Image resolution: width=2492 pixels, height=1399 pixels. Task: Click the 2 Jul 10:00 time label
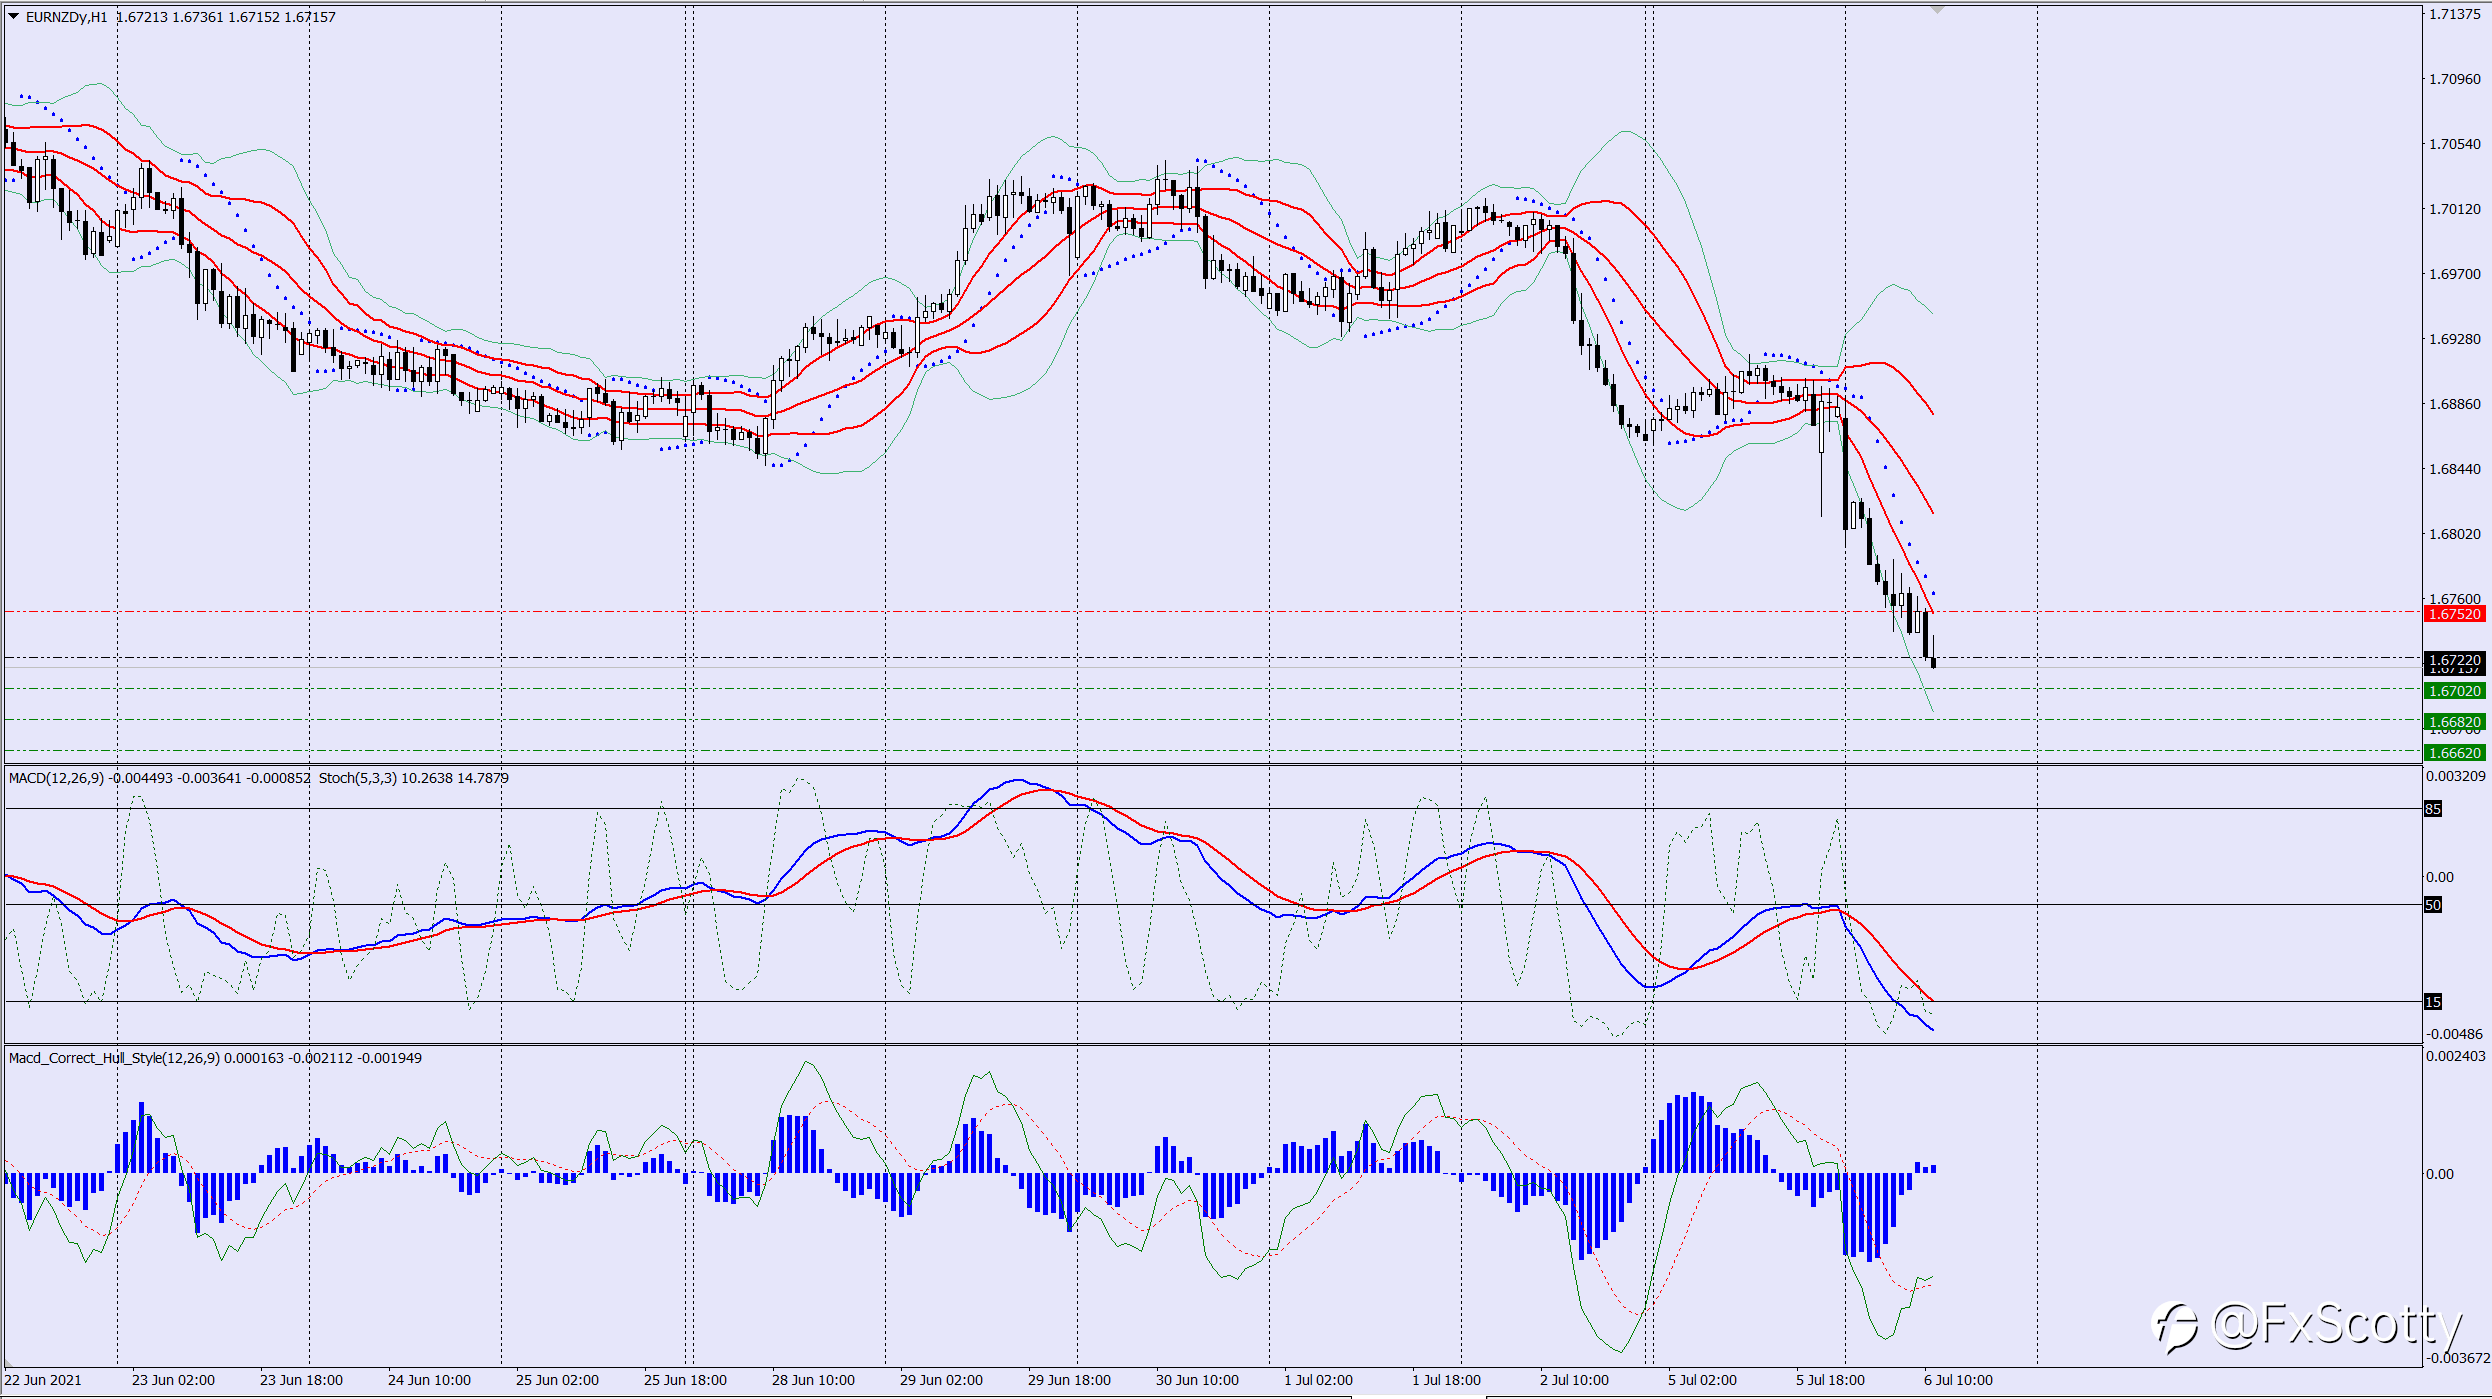[1574, 1380]
